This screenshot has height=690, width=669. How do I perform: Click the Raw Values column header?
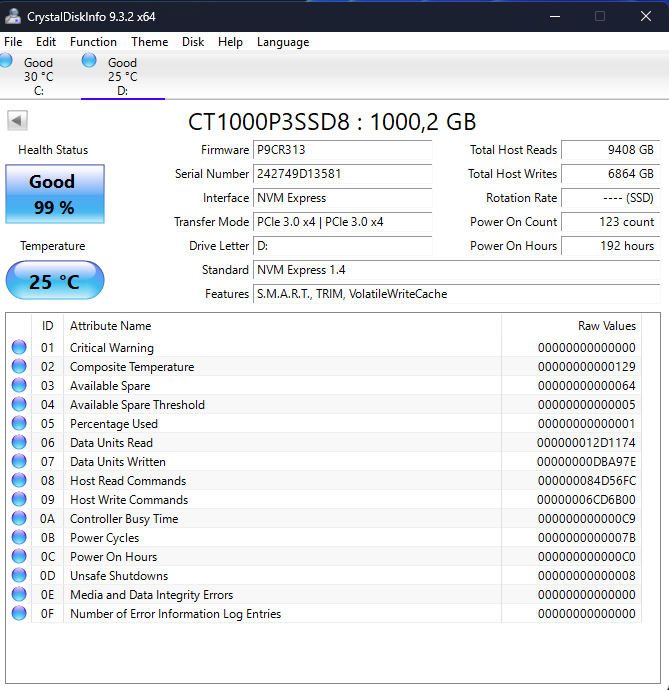pyautogui.click(x=606, y=326)
